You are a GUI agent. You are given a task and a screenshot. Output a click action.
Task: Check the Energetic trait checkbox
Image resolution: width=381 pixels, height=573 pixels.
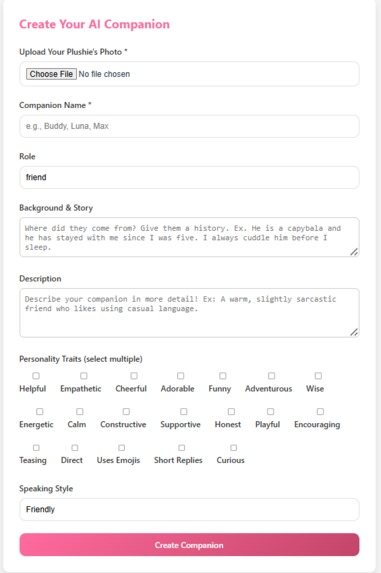(x=39, y=411)
